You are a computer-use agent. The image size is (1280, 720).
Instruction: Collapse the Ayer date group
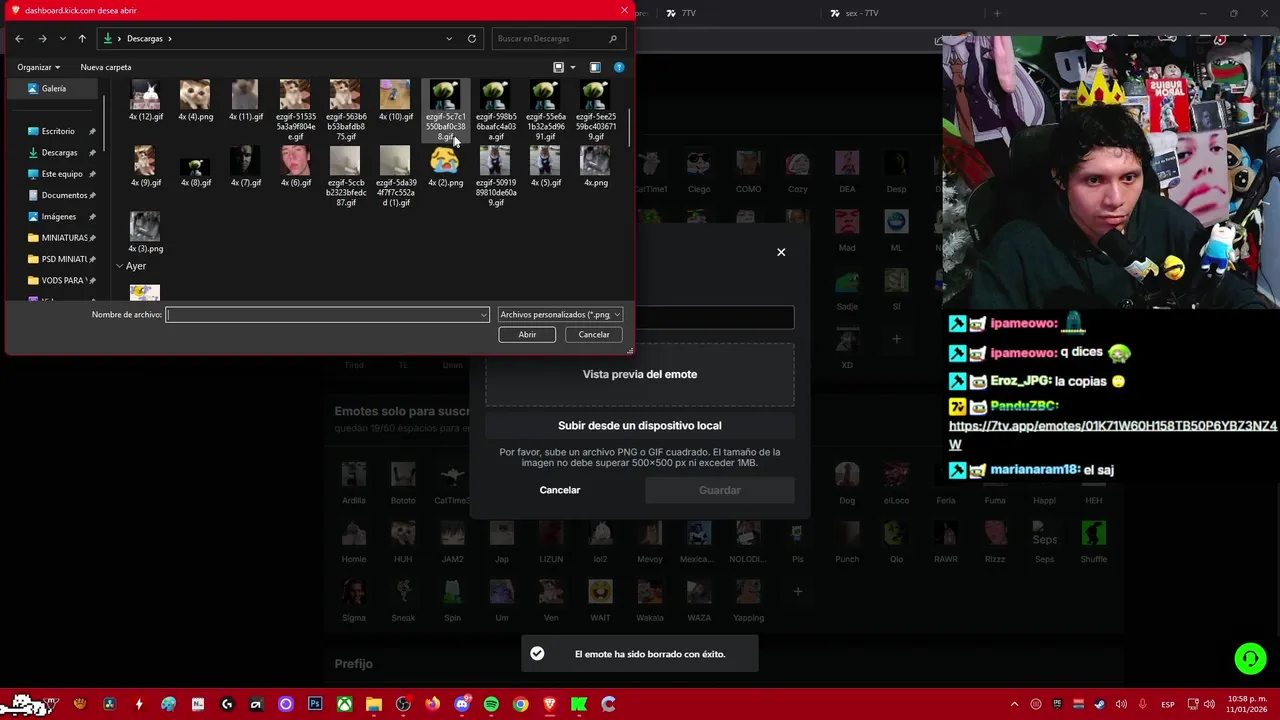120,266
